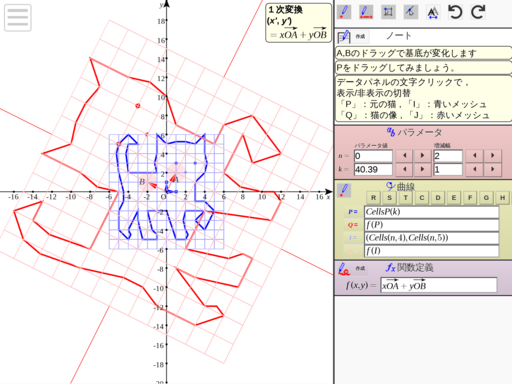
Task: Click the note creation pencil icon
Action: click(x=344, y=36)
